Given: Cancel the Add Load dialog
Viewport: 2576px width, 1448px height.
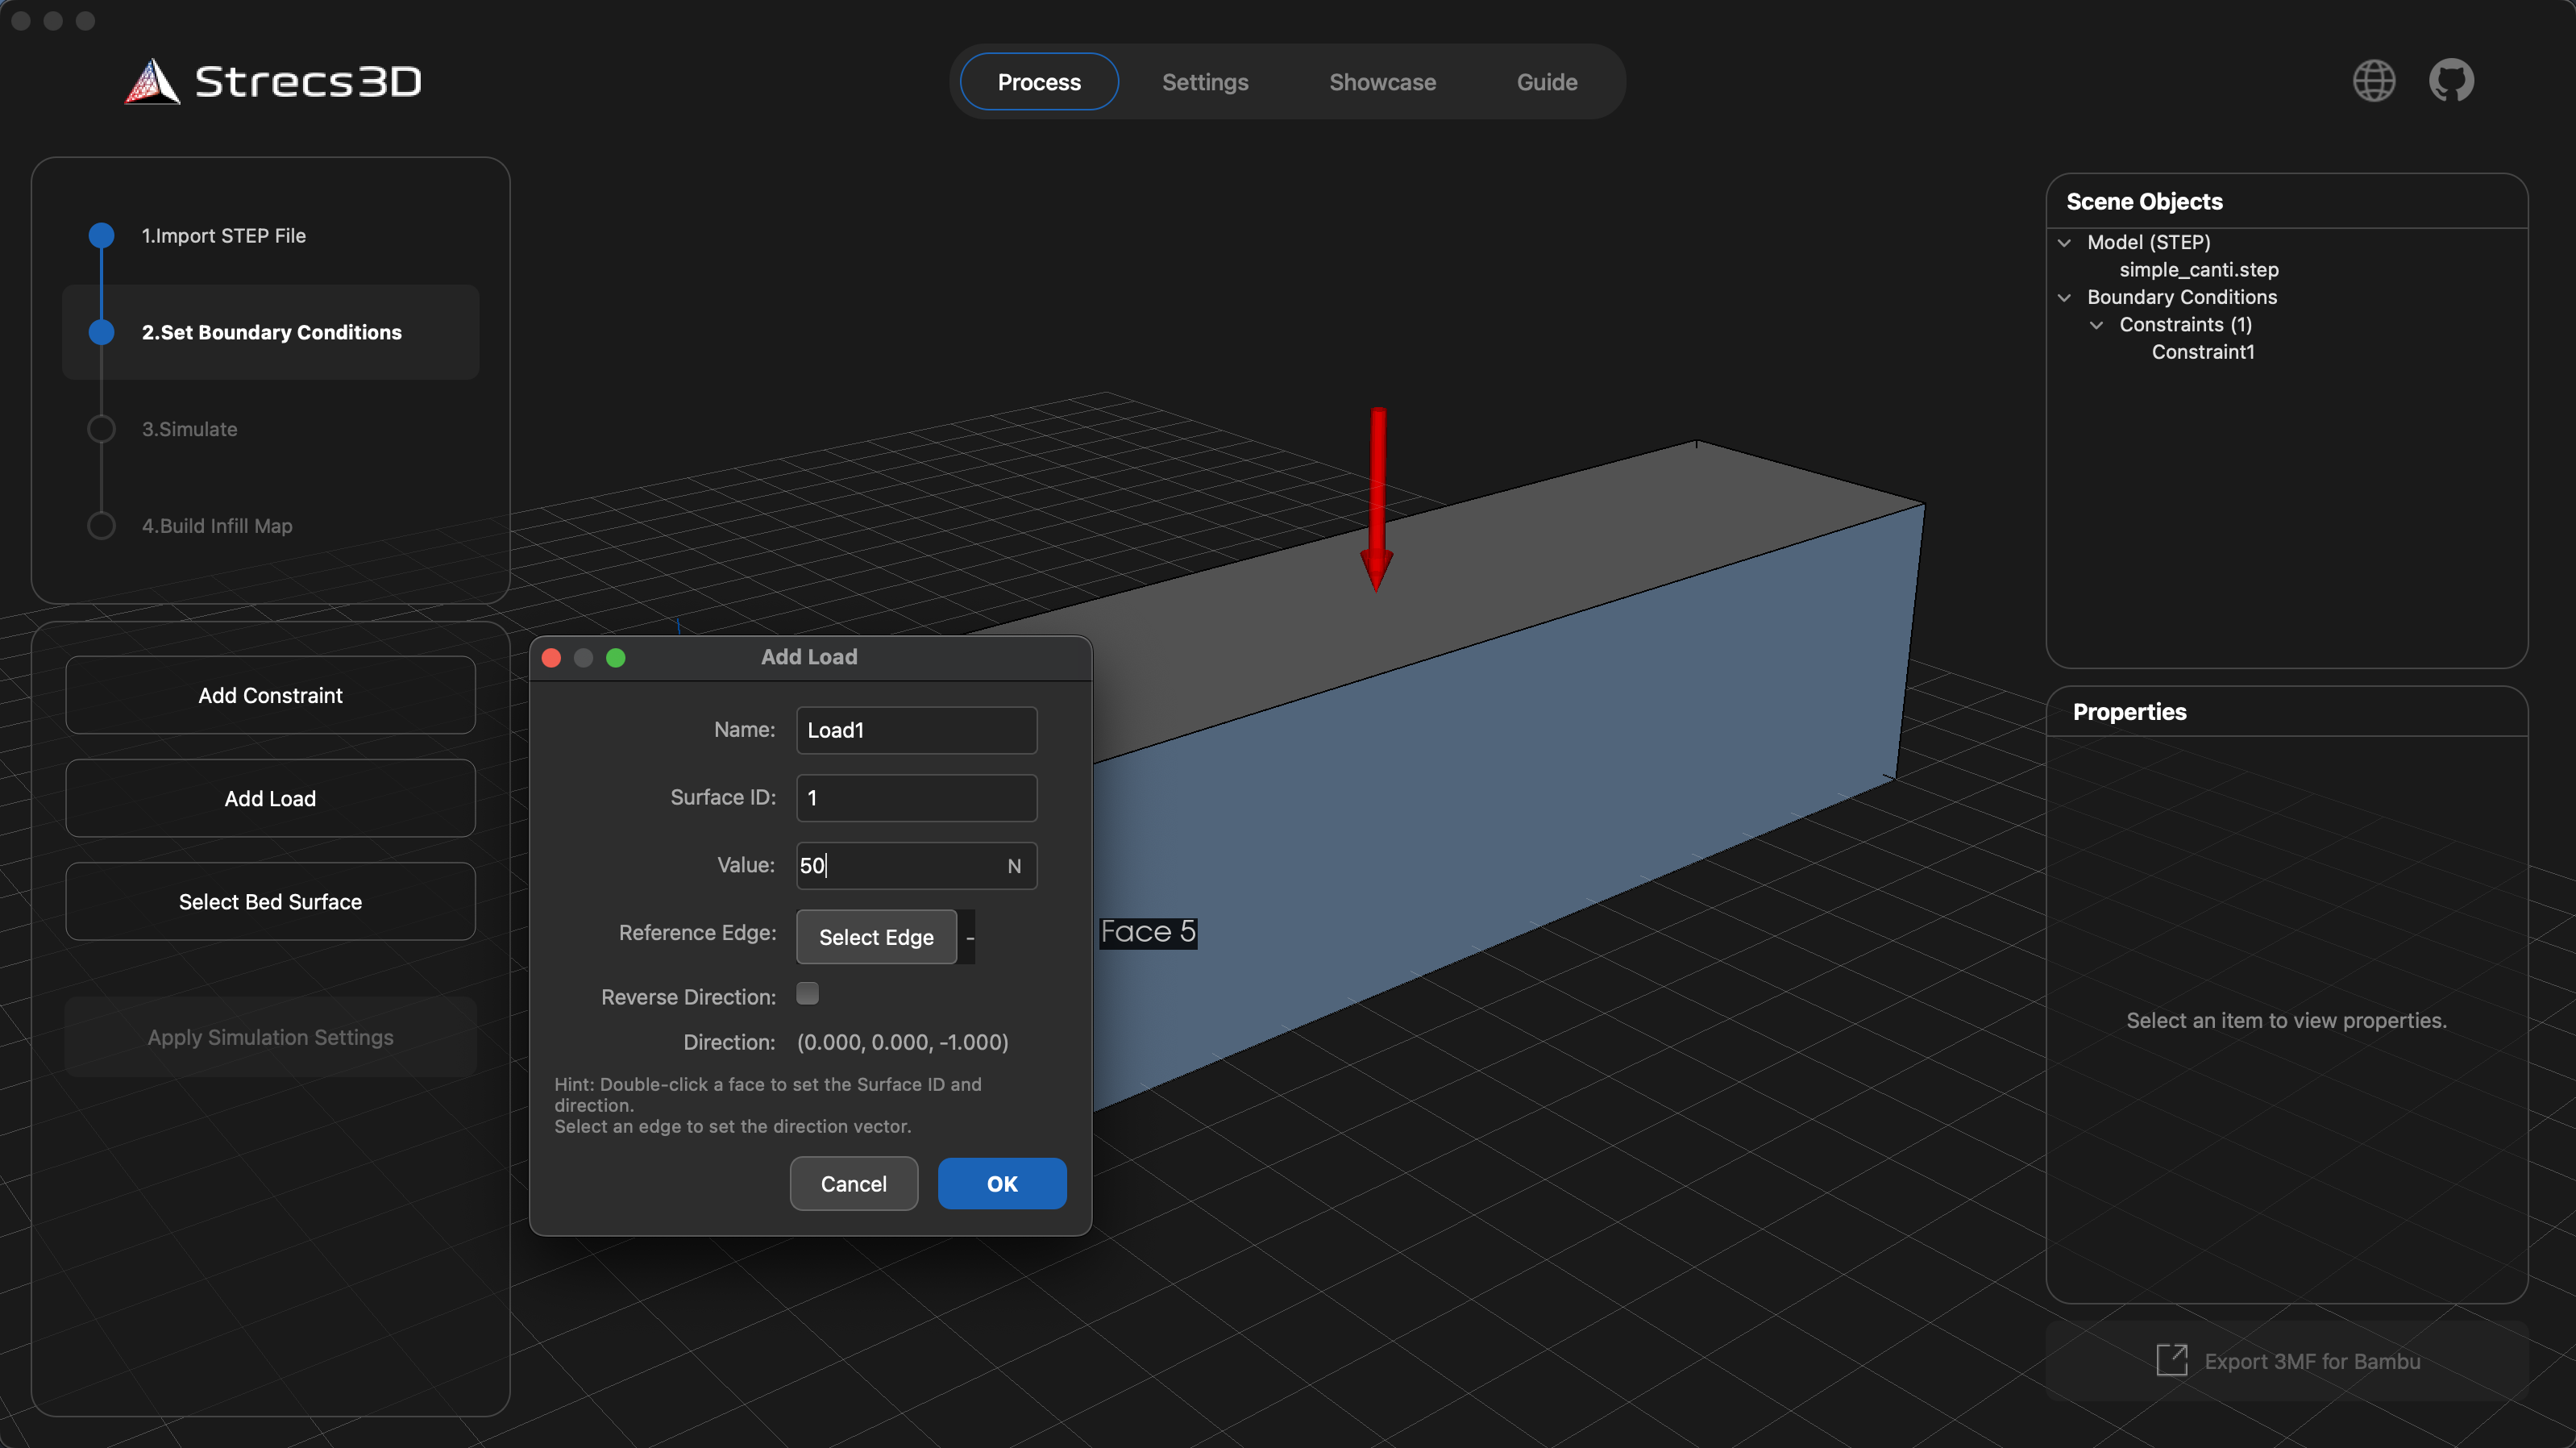Looking at the screenshot, I should point(853,1183).
